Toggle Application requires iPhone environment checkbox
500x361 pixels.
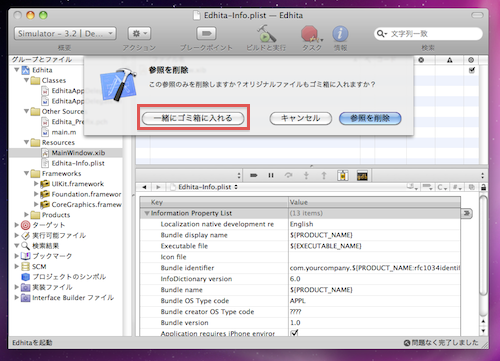tap(294, 333)
